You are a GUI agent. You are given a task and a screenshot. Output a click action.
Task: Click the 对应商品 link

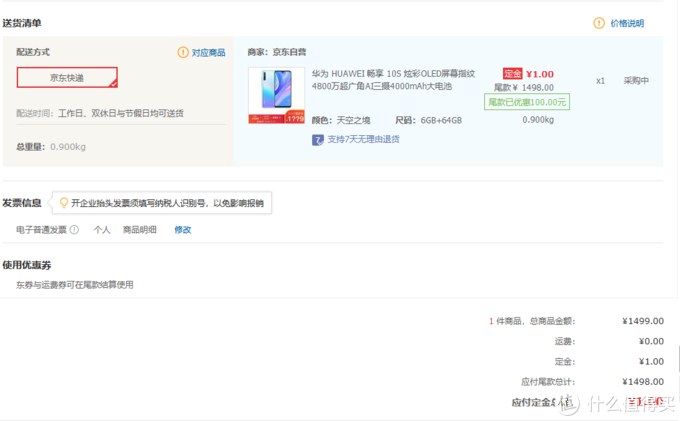[x=209, y=53]
